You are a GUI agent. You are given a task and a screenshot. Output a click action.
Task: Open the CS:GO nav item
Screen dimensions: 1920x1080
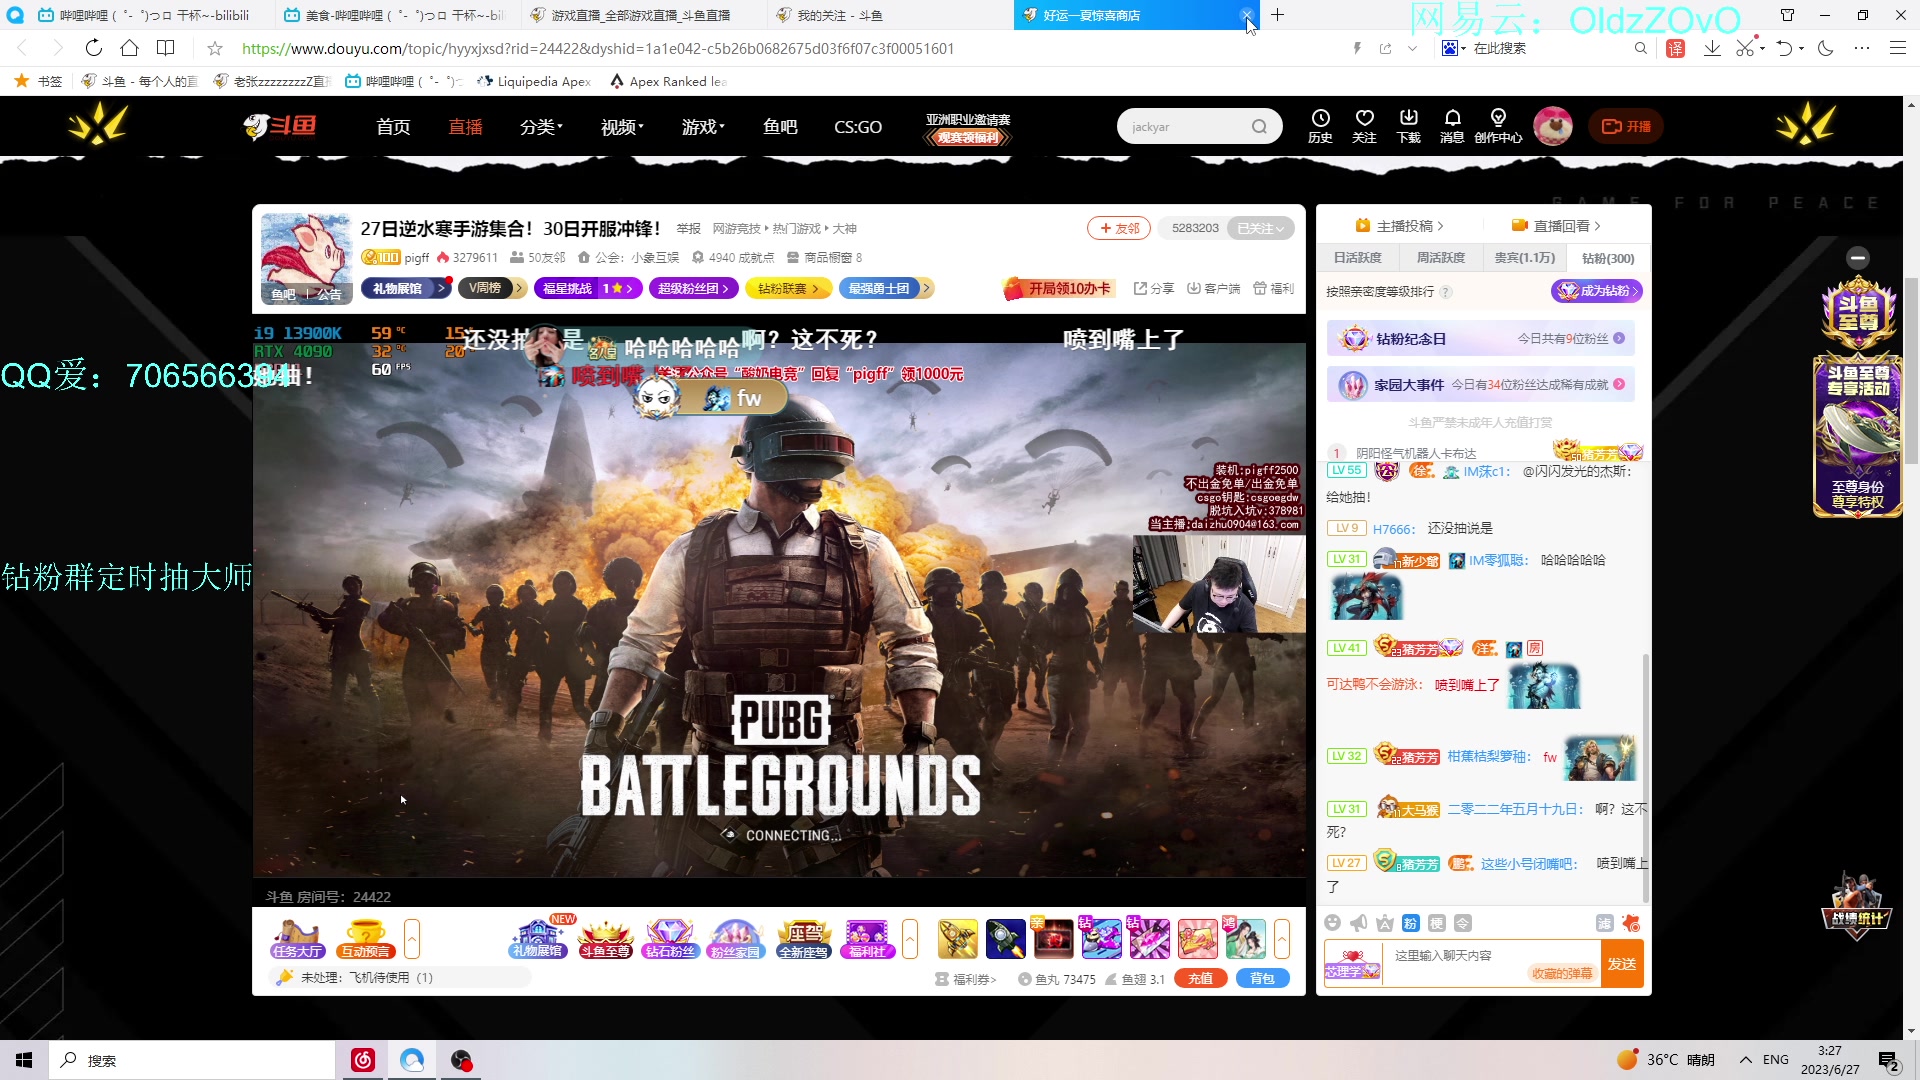pyautogui.click(x=858, y=127)
